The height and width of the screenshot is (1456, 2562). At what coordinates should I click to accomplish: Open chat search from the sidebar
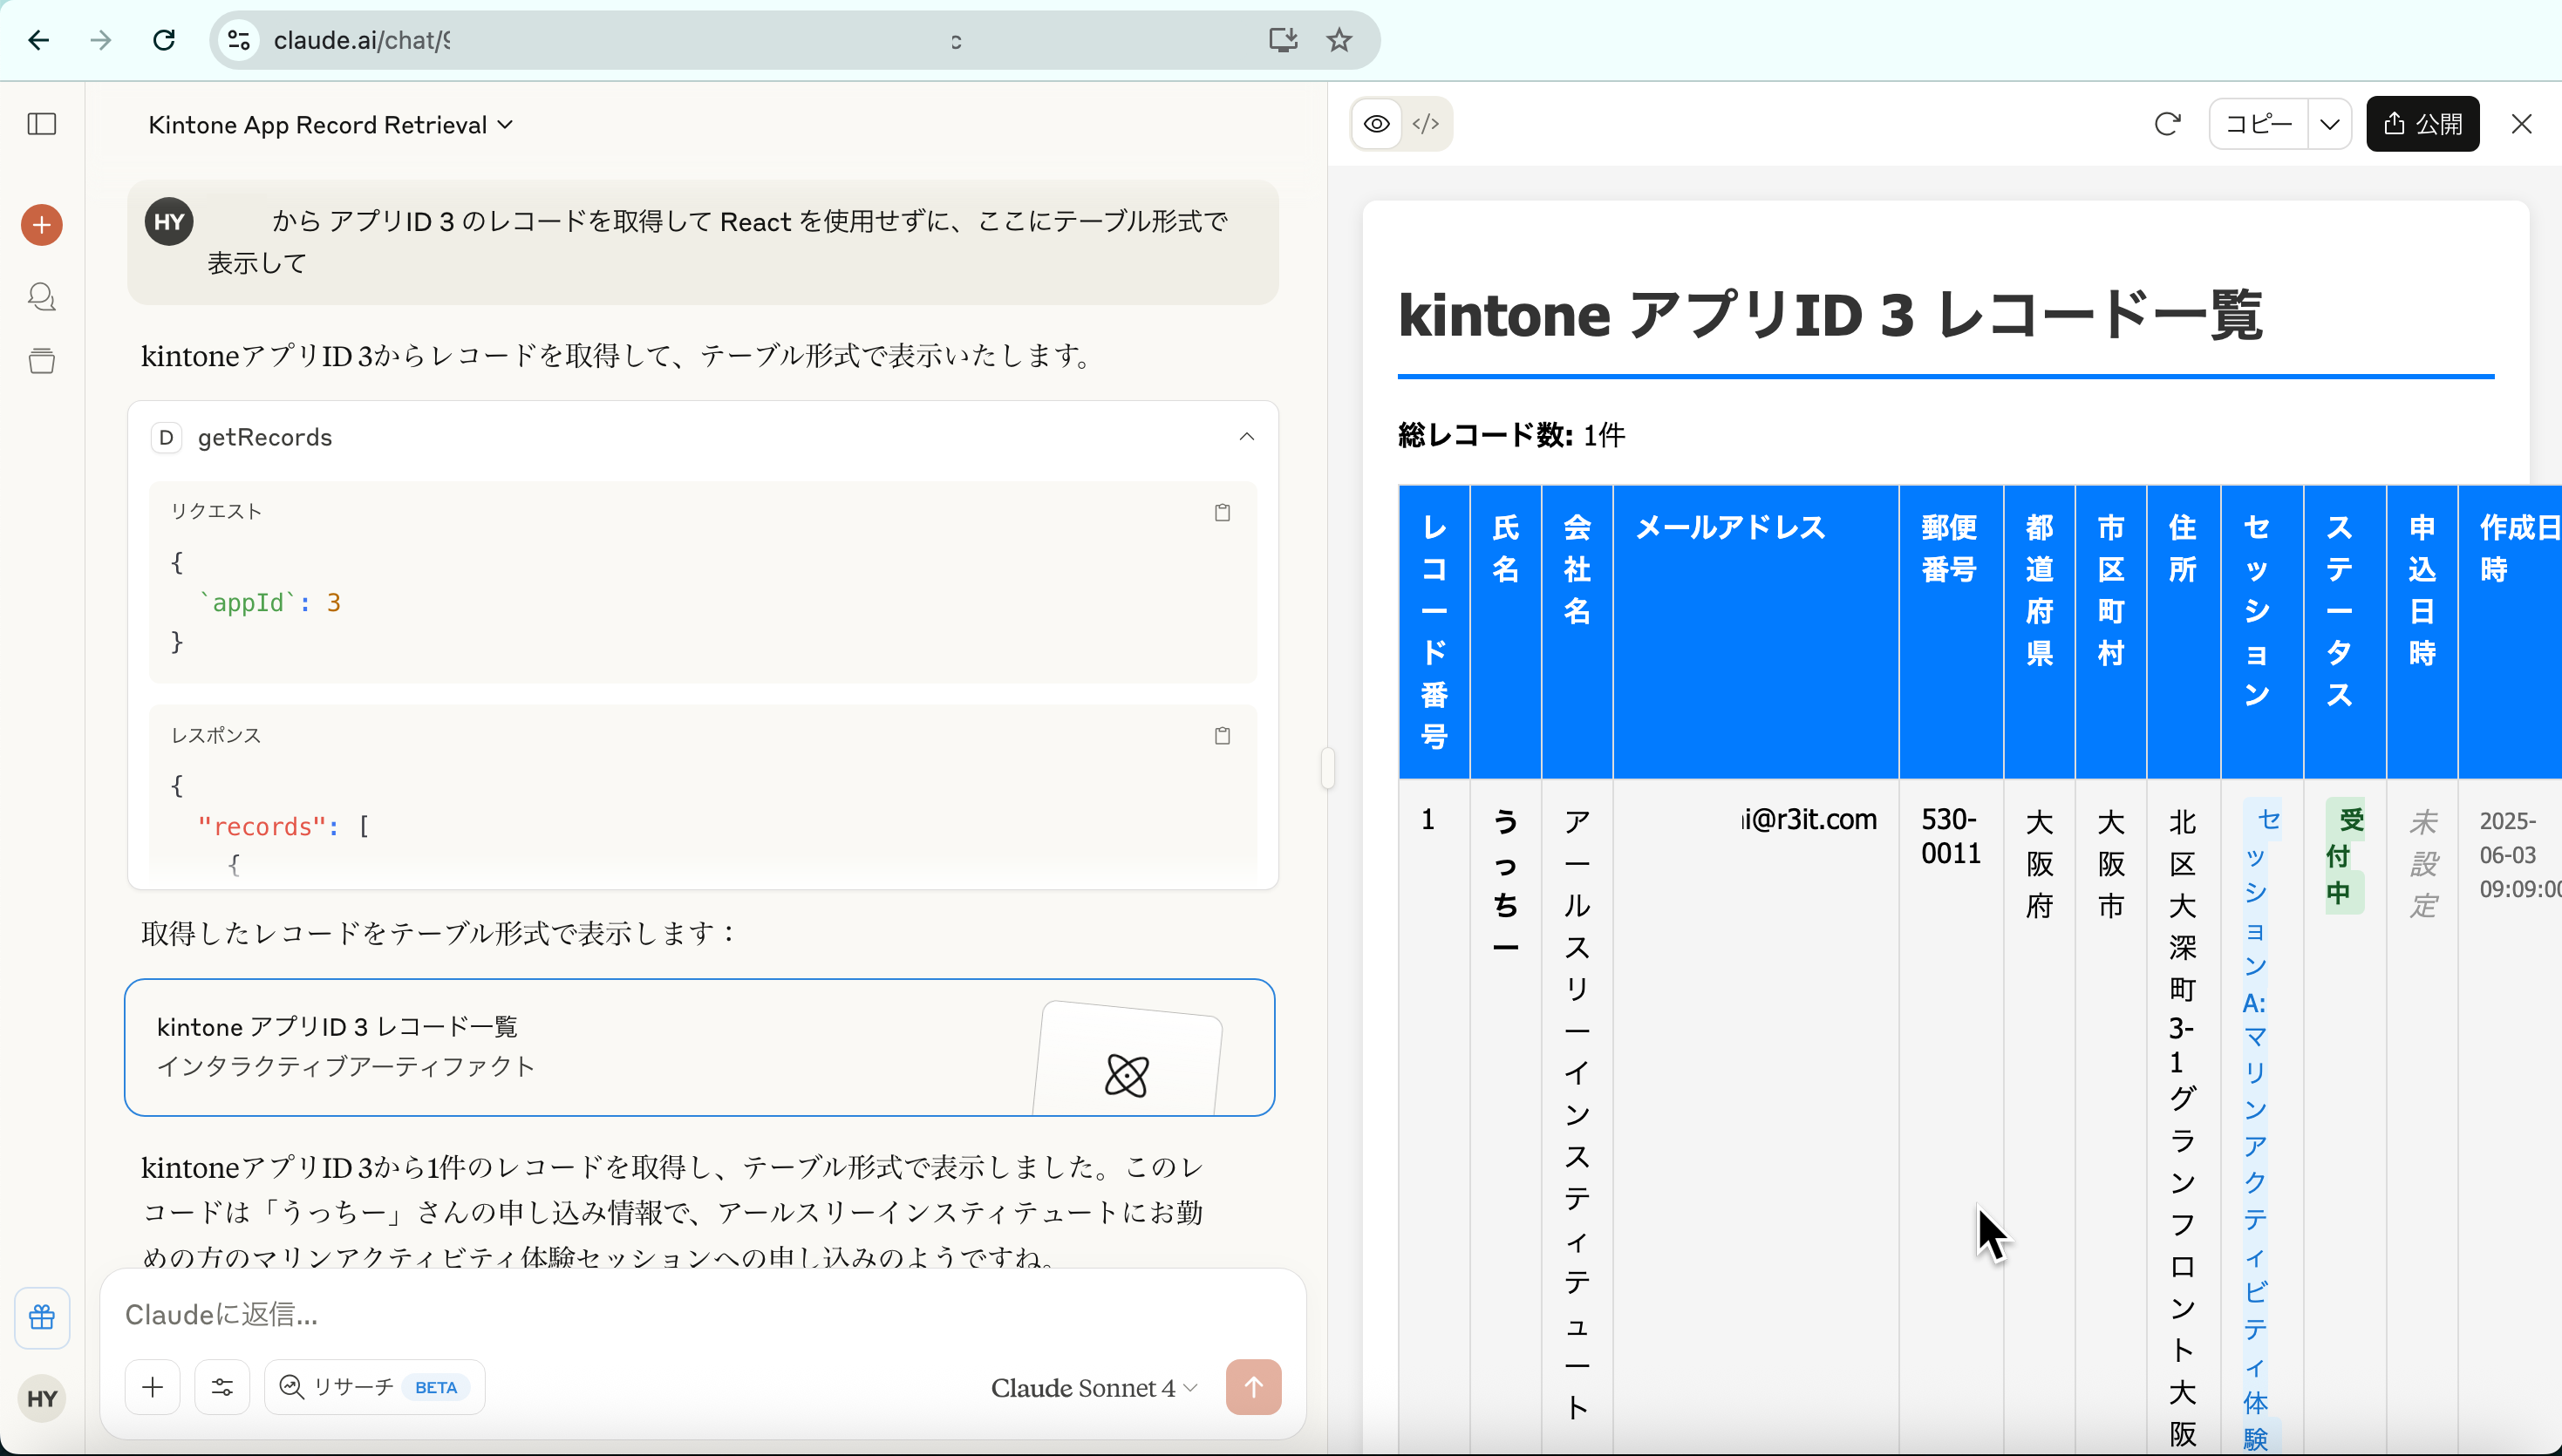(x=41, y=297)
